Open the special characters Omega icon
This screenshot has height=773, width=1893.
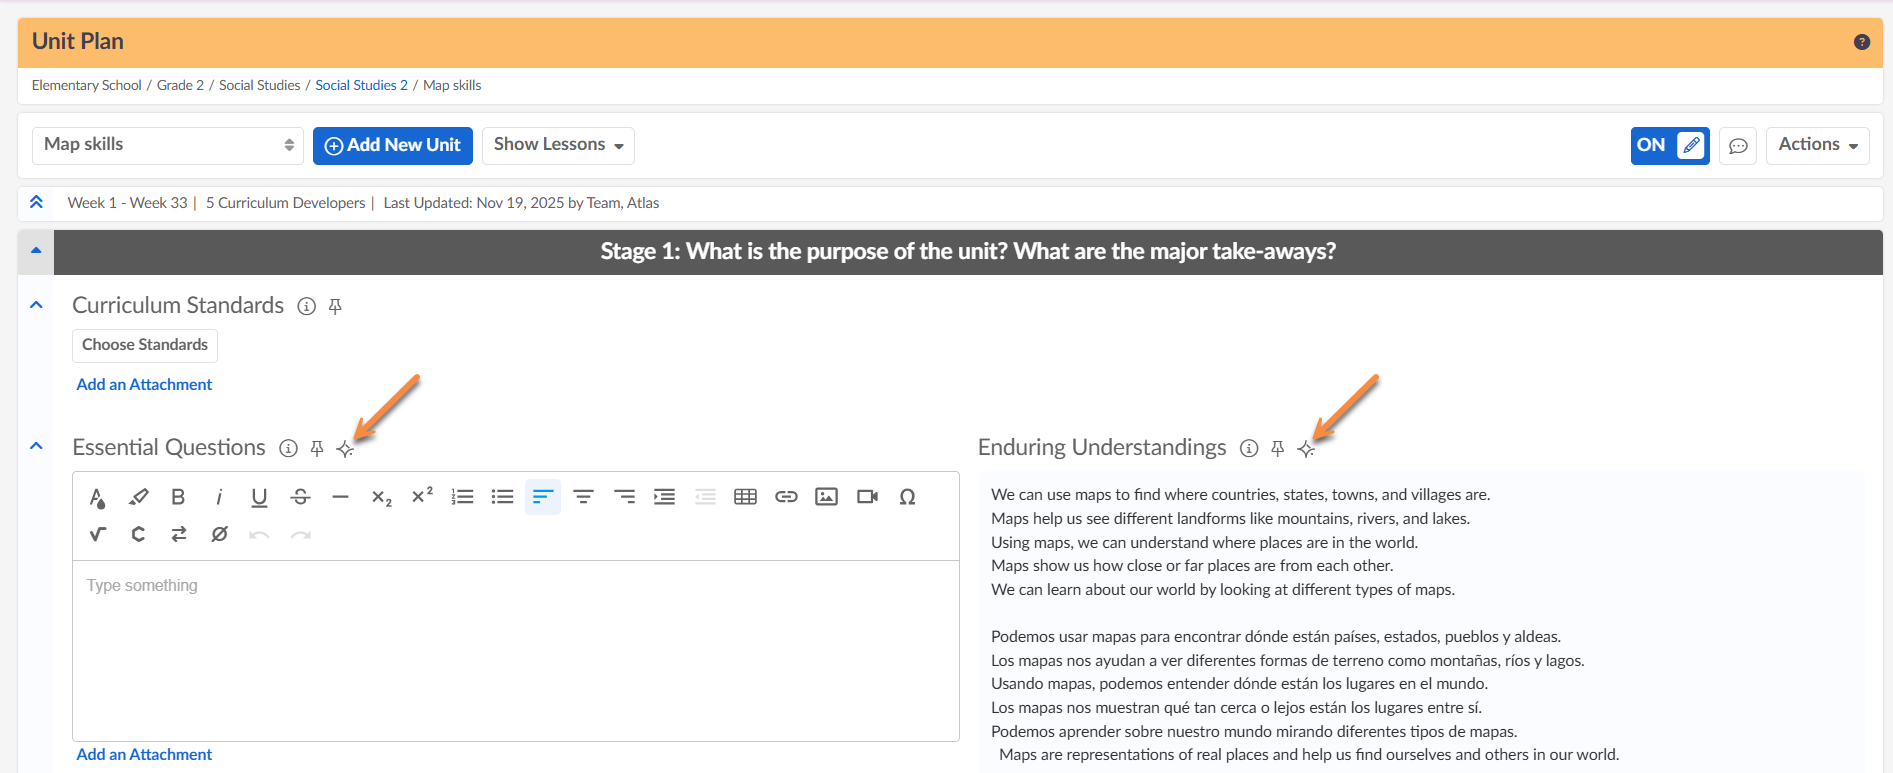pyautogui.click(x=907, y=497)
